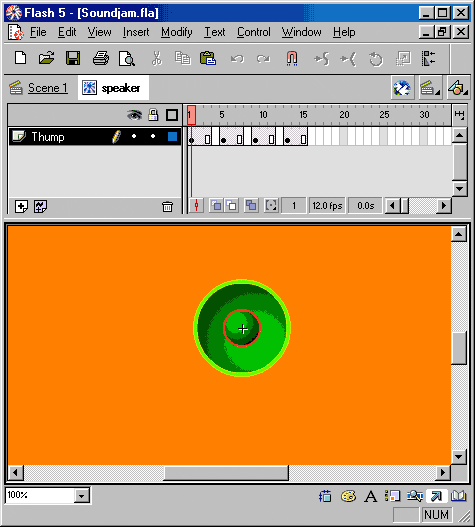Open the Modify menu
Screen dimensions: 475x527
pos(176,32)
